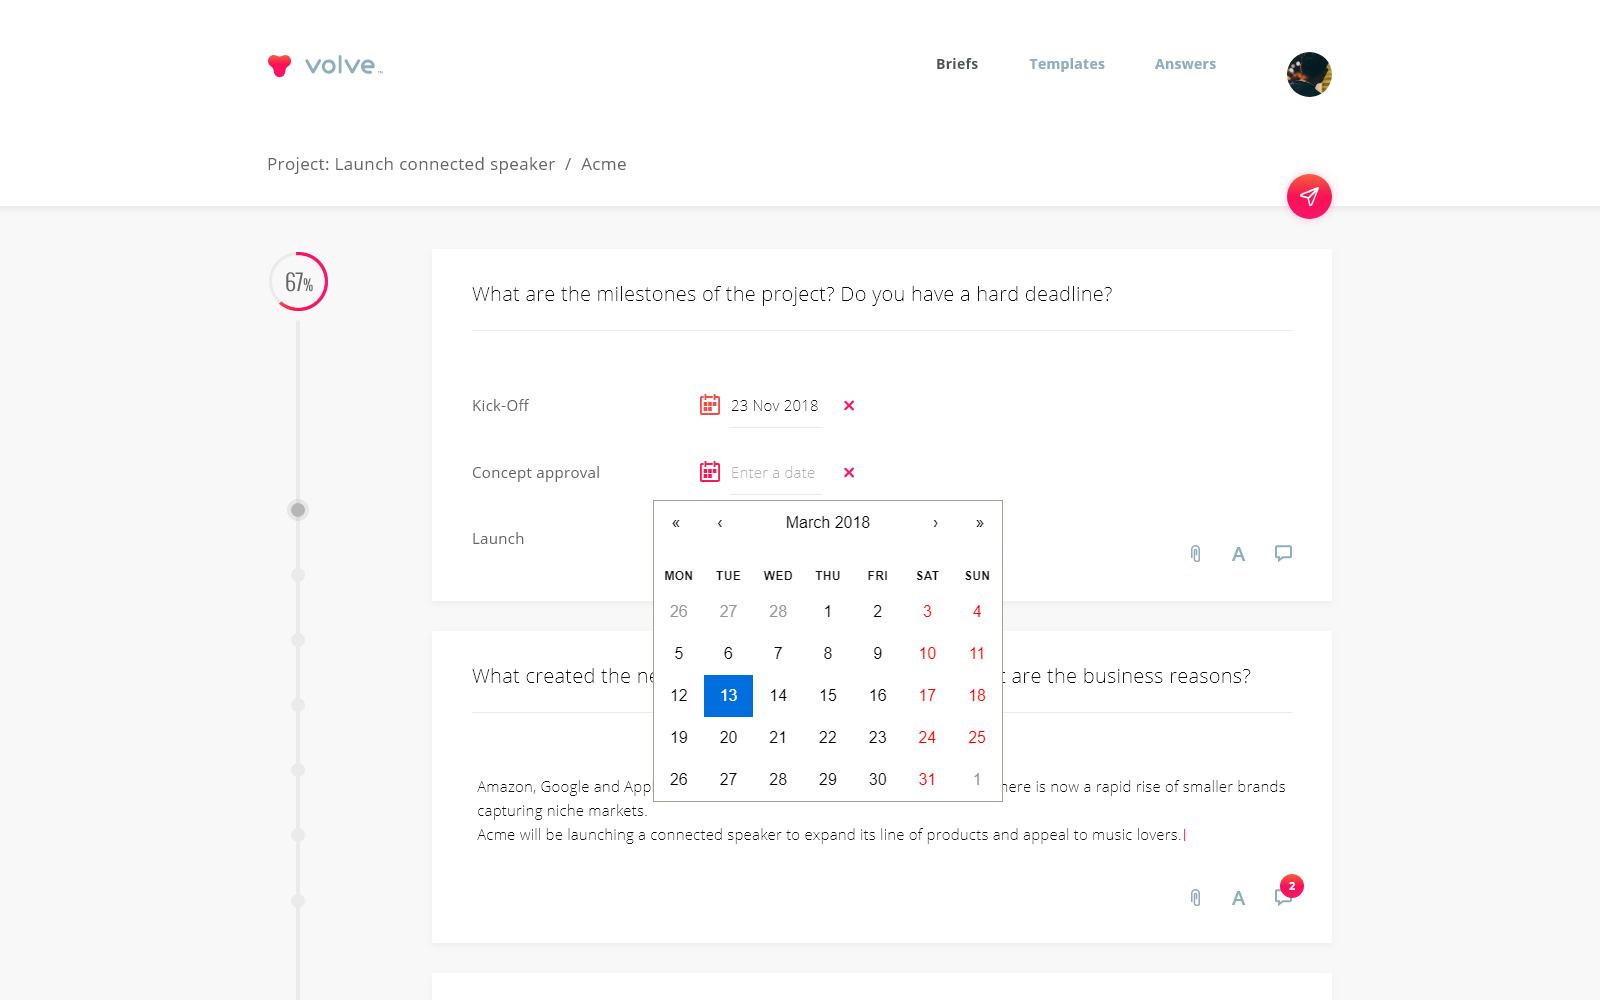Advance calendar to next month
1600x1000 pixels.
coord(935,523)
